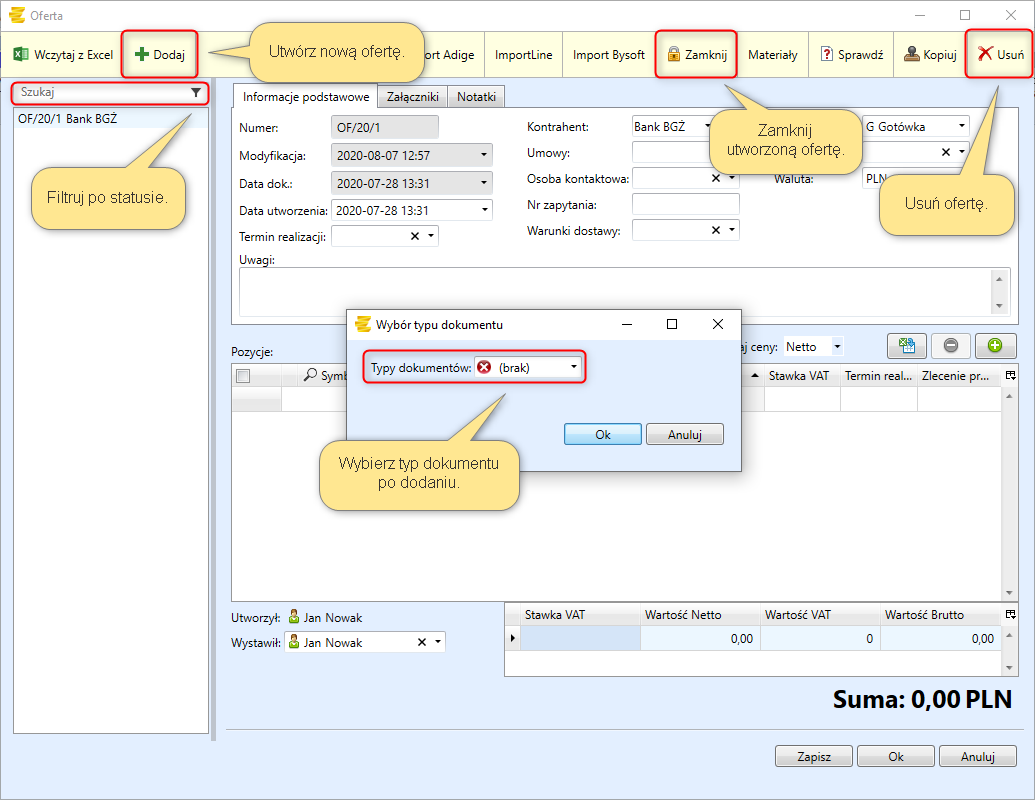
Task: Click the Nr zapytania input field
Action: [685, 205]
